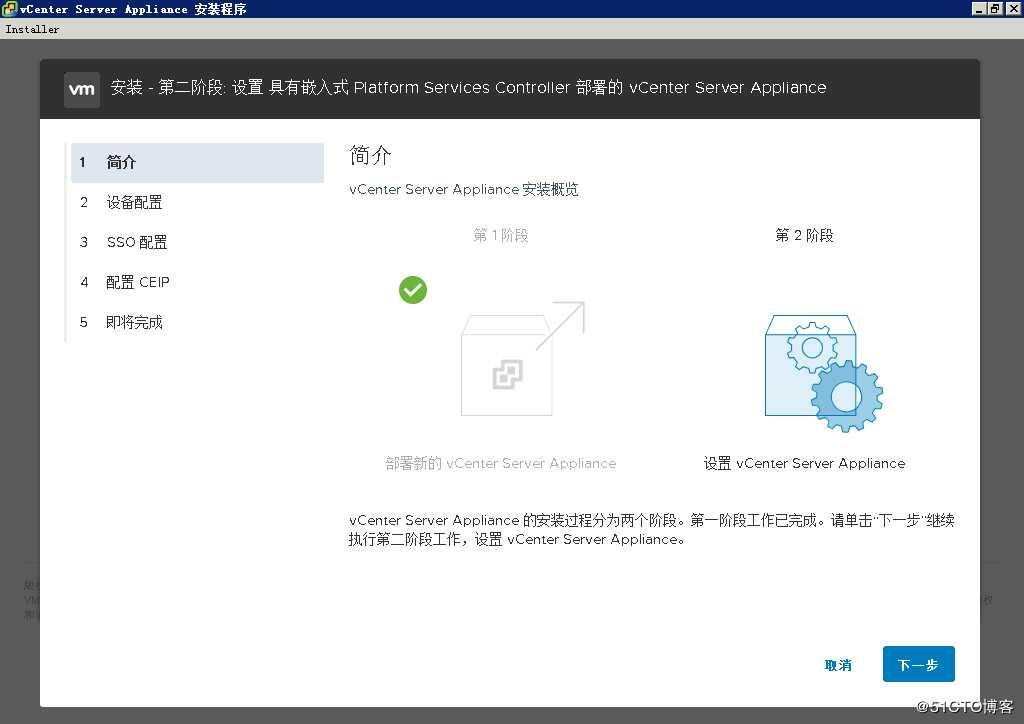Restore down the installer window

(995, 8)
